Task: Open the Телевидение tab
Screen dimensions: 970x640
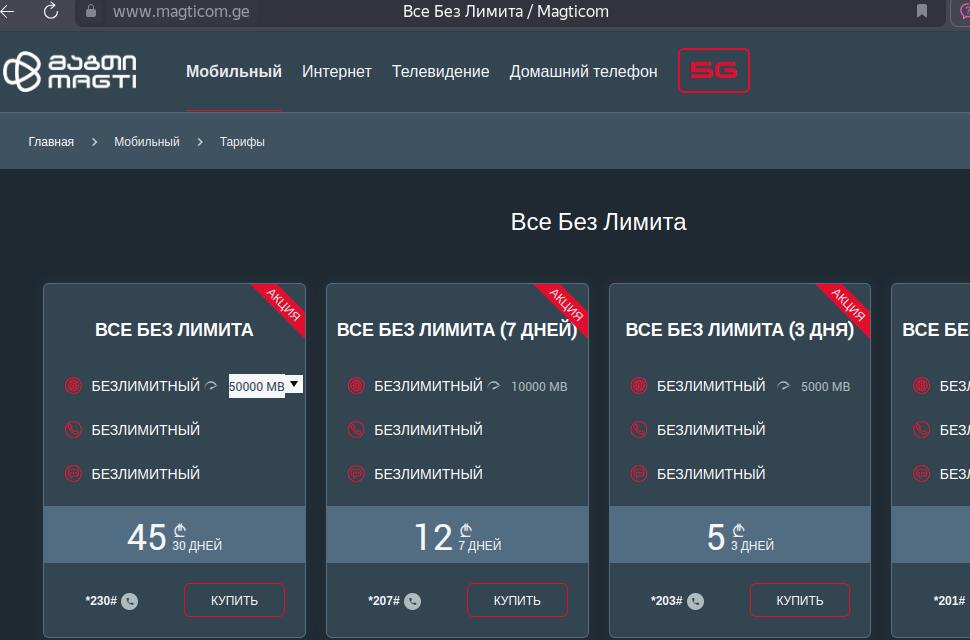Action: [440, 72]
